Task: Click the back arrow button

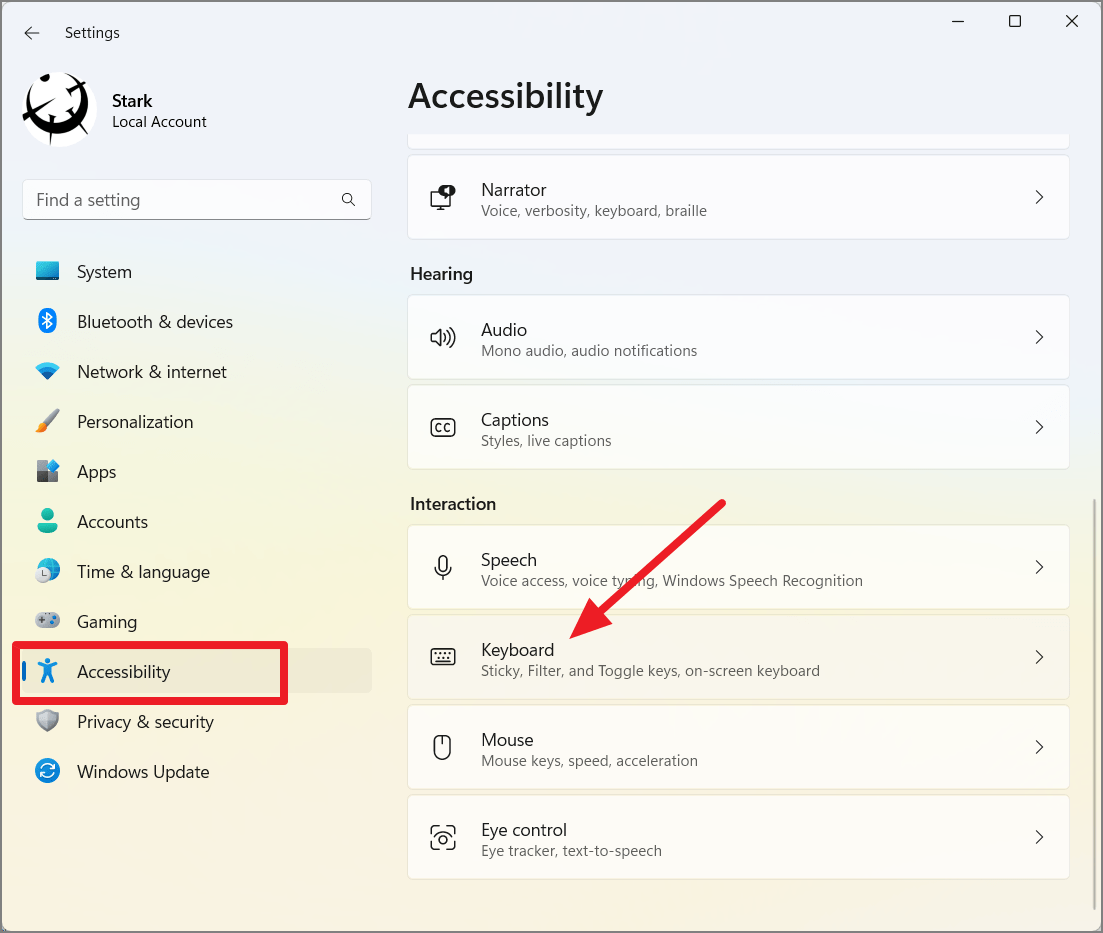Action: (x=31, y=32)
